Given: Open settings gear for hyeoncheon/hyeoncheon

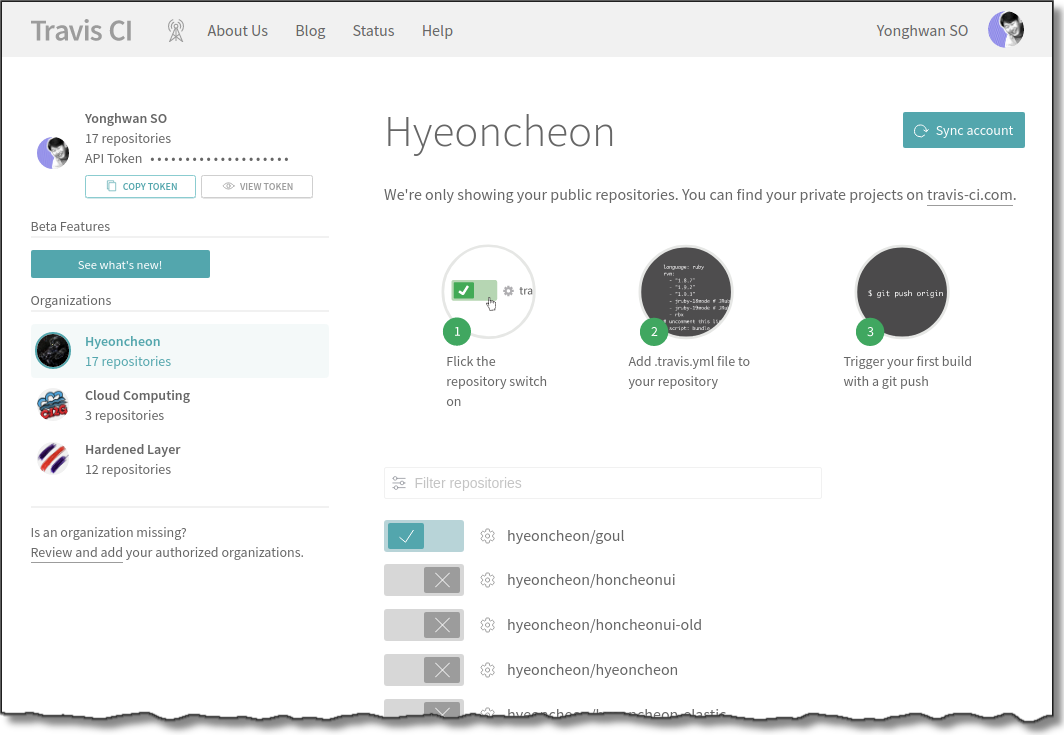Looking at the screenshot, I should point(488,670).
